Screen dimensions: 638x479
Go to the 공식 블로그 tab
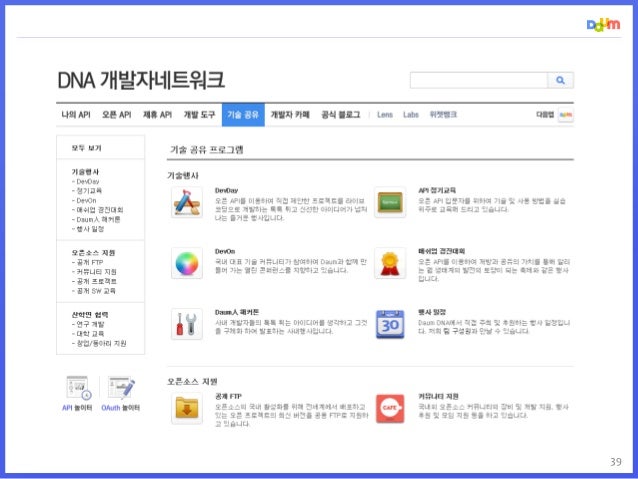click(x=341, y=115)
